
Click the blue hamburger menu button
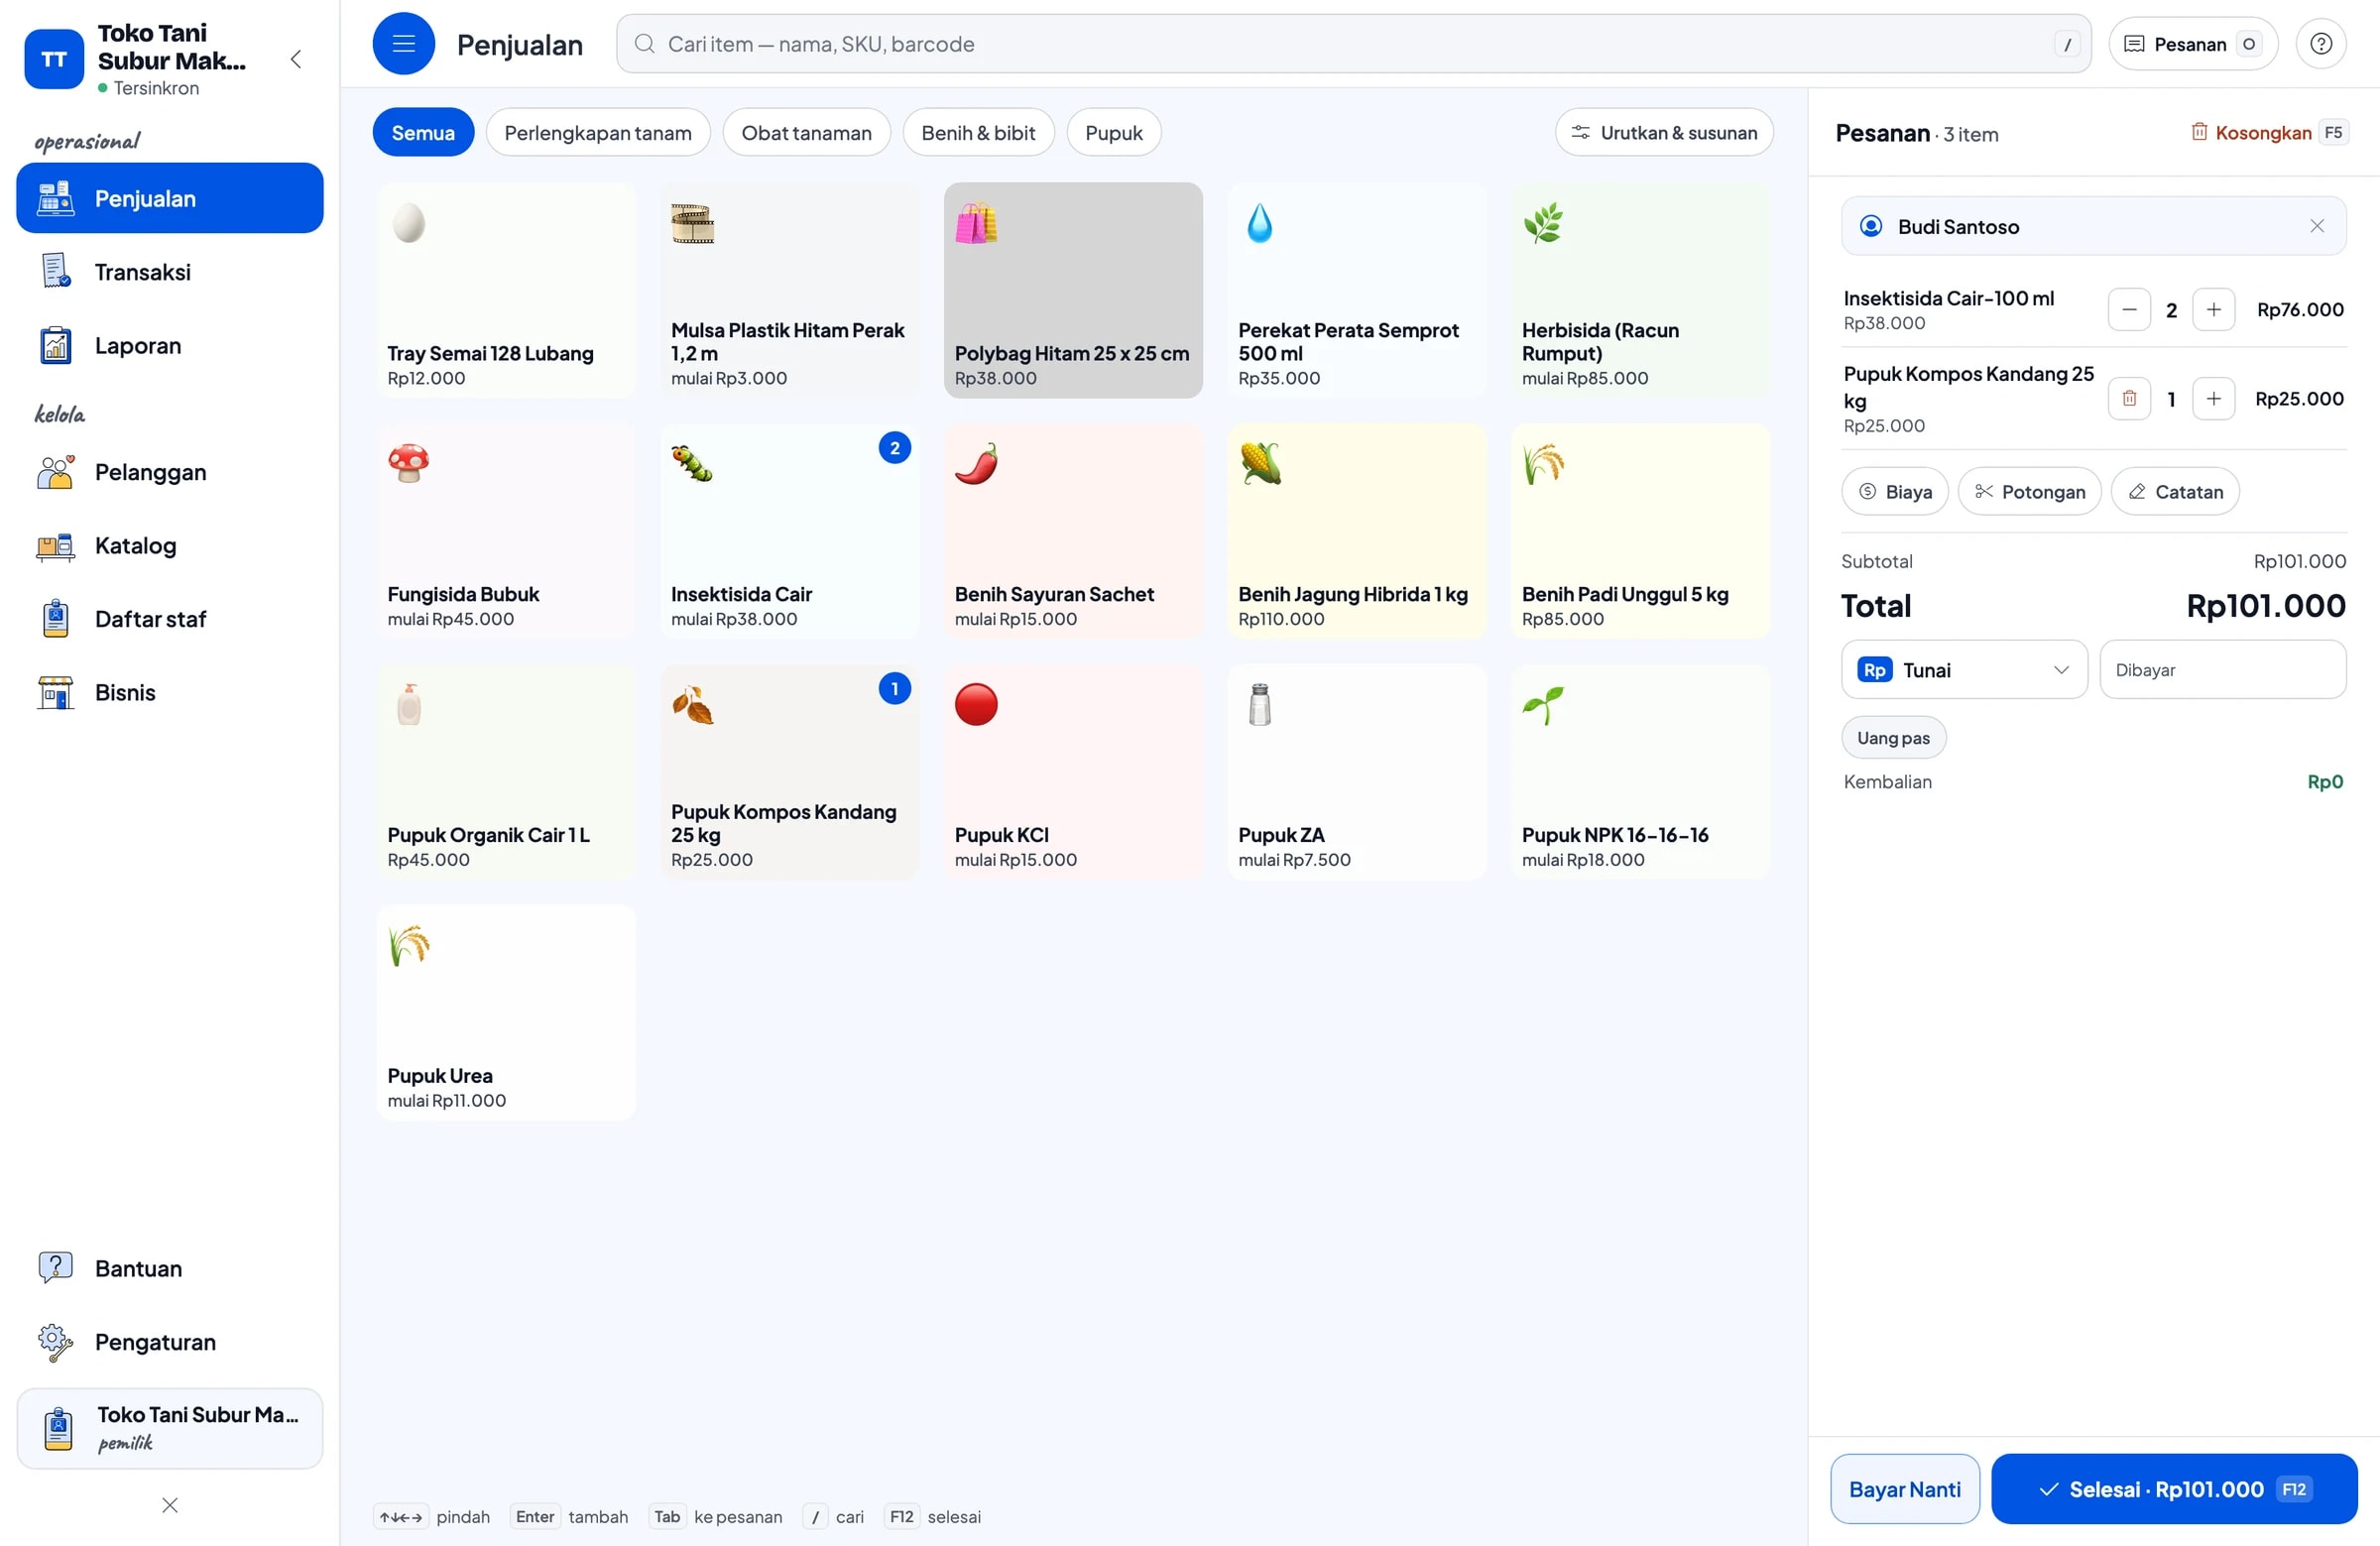point(403,44)
